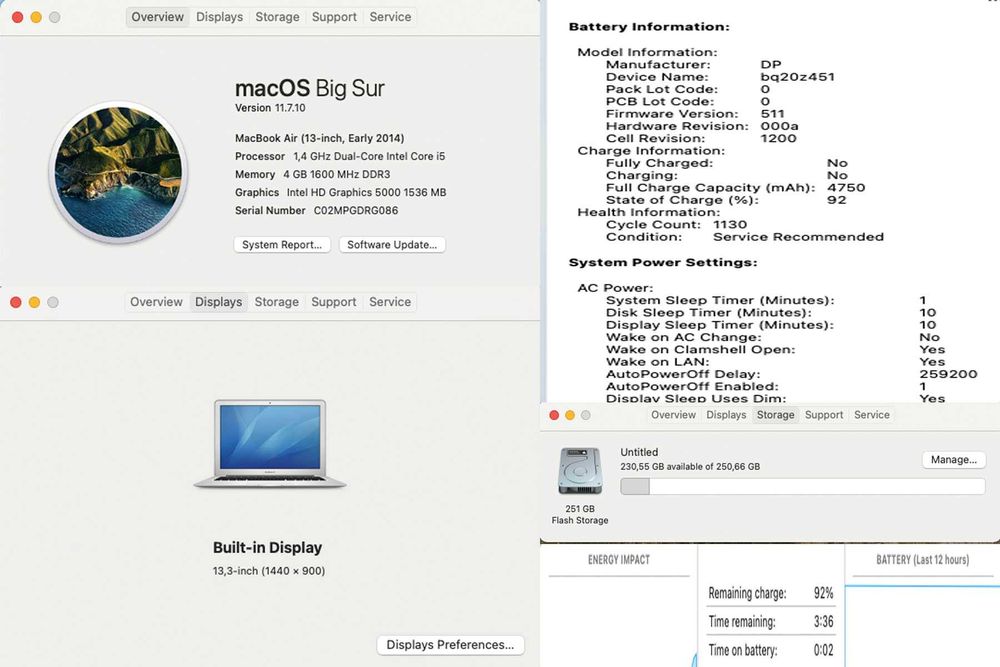Click serial number C02MPGDRG086
1000x667 pixels.
[356, 210]
